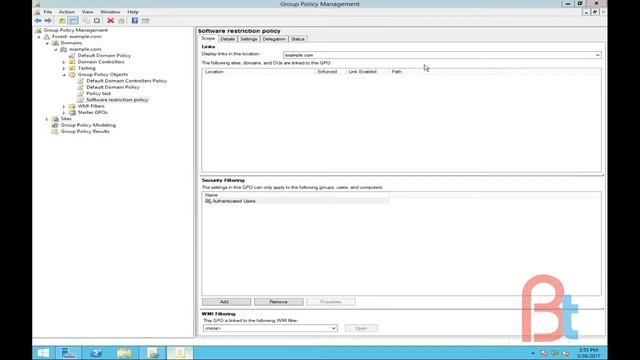The height and width of the screenshot is (360, 640).
Task: Toggle the Show/Hide Action Pane toolbar icon
Action: [x=145, y=20]
